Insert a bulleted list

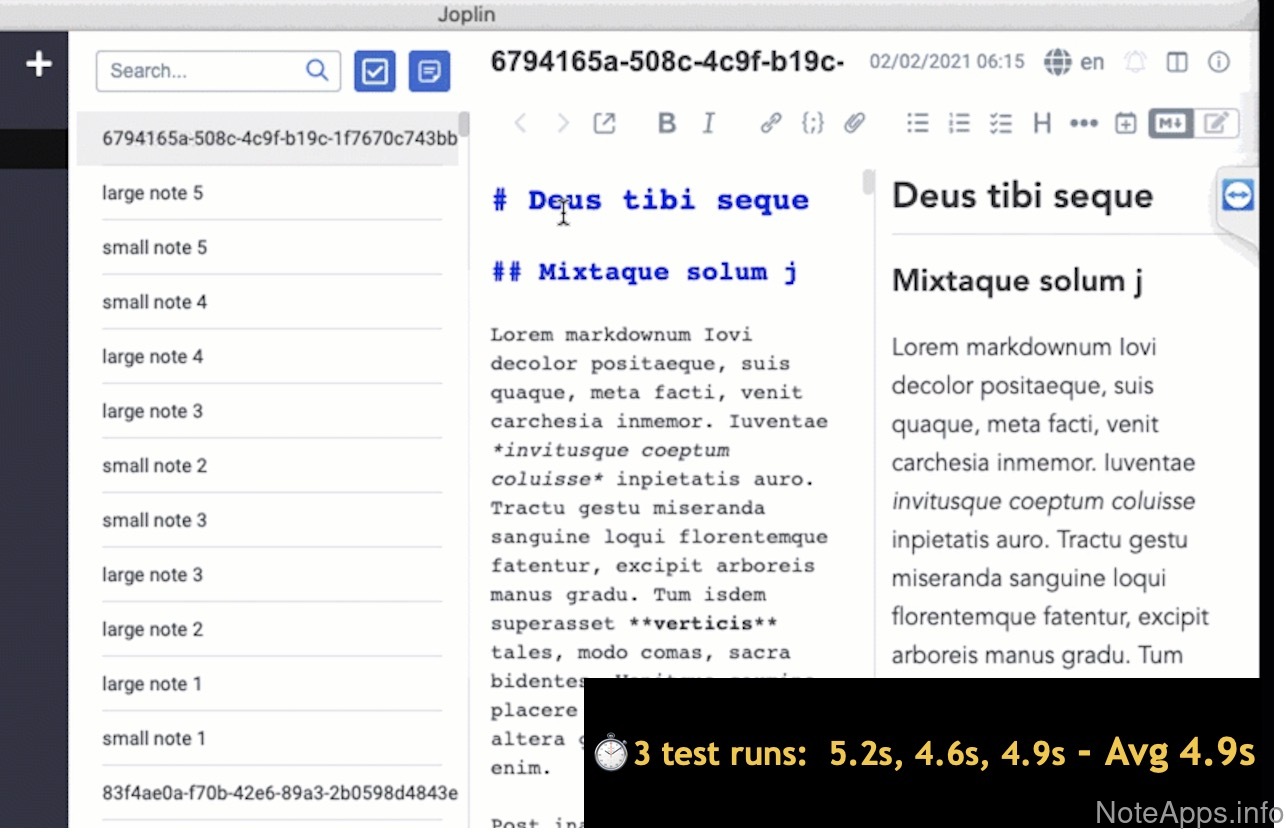(917, 123)
